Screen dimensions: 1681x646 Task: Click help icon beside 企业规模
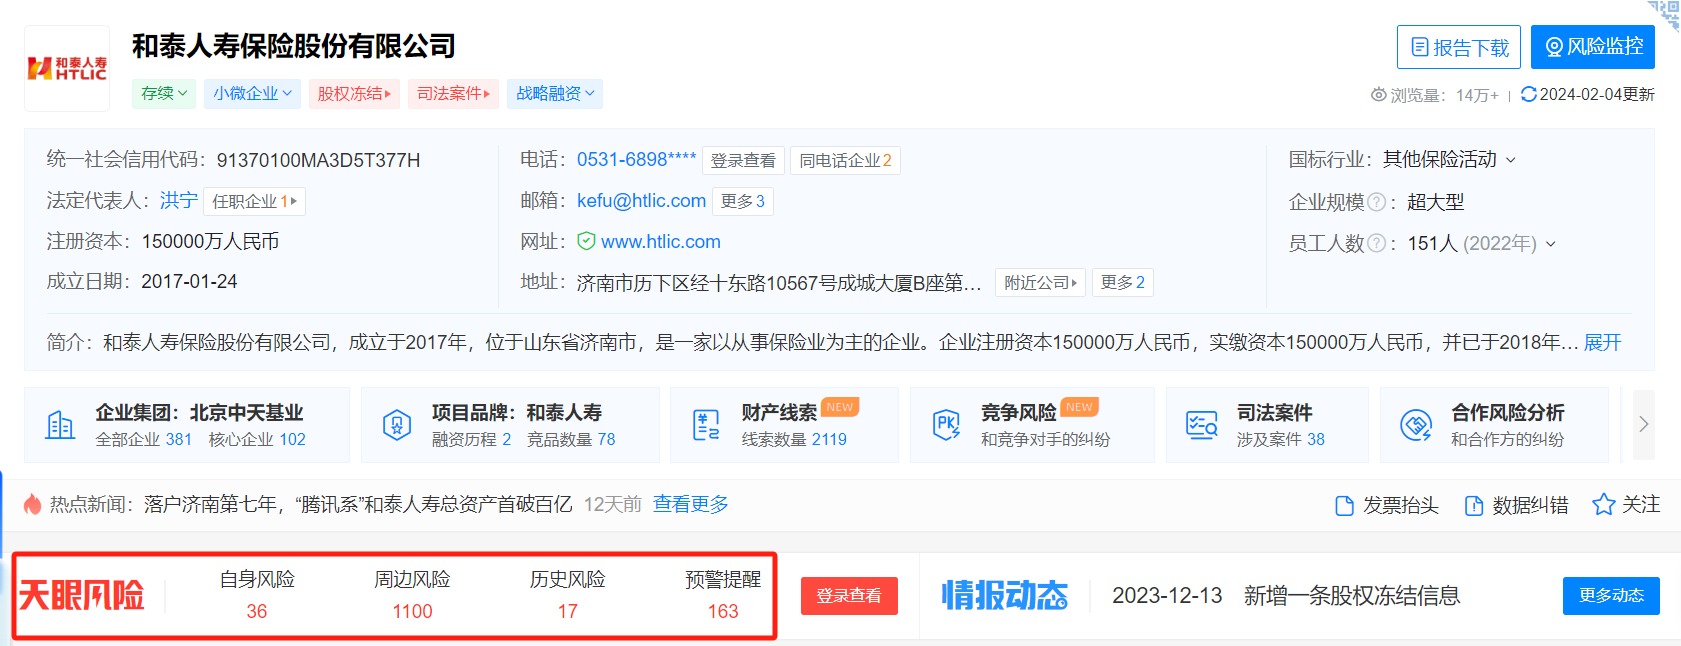(1376, 202)
